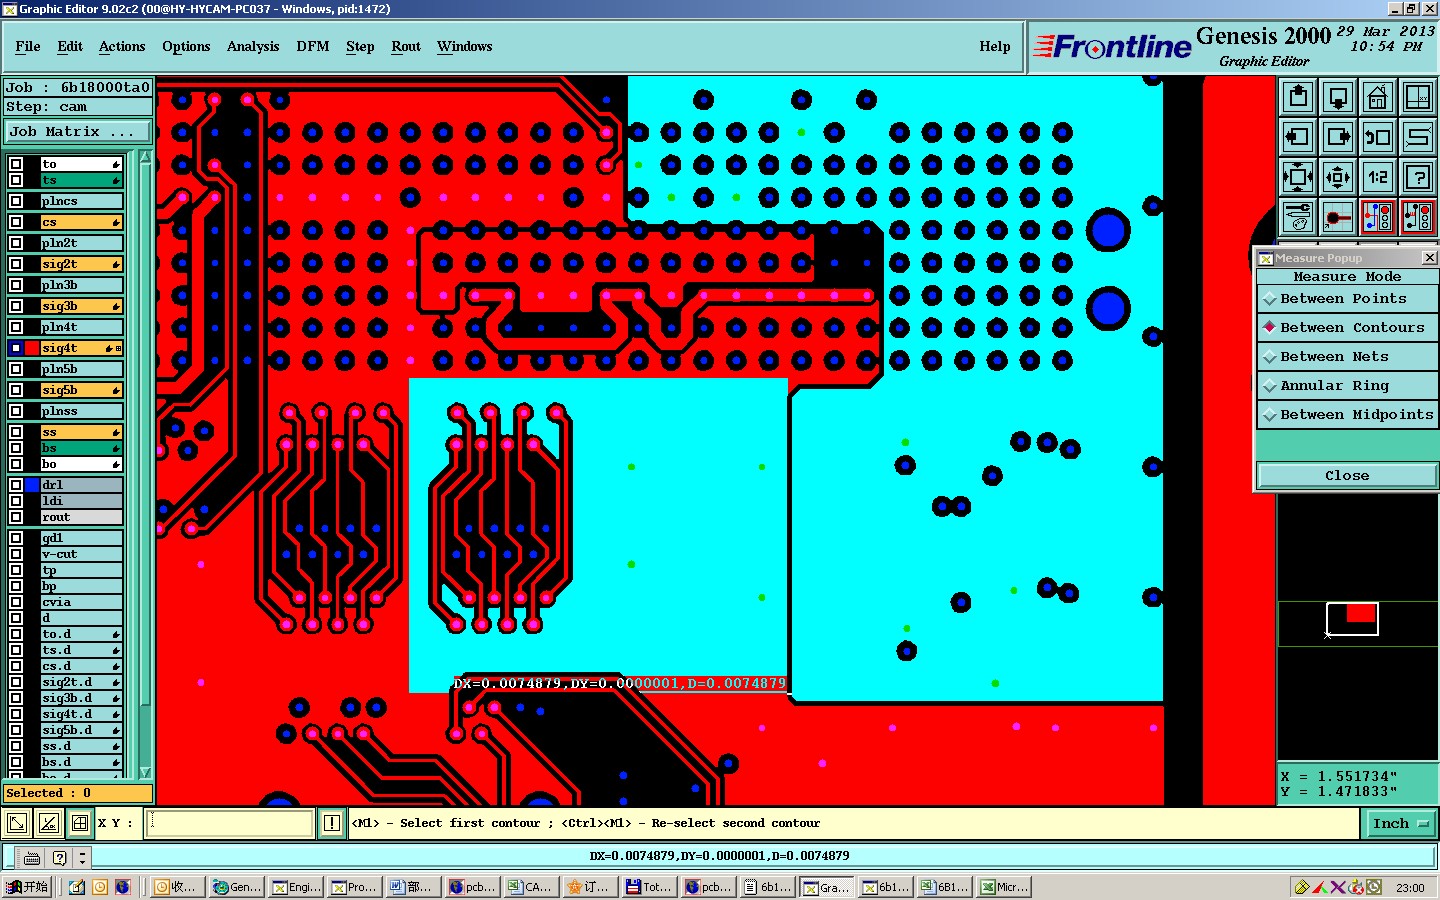Switch to the Engi... taskbar window
The width and height of the screenshot is (1440, 900).
[x=297, y=887]
